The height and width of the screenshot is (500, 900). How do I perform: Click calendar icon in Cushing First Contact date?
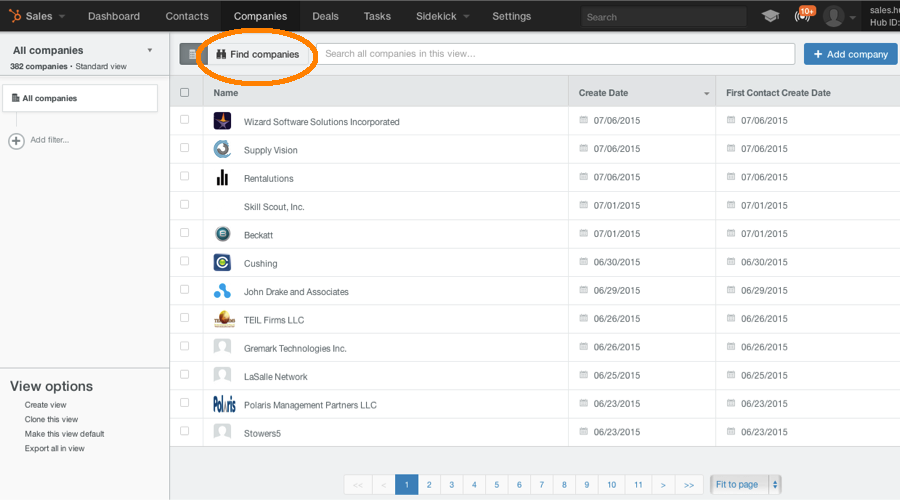click(731, 261)
